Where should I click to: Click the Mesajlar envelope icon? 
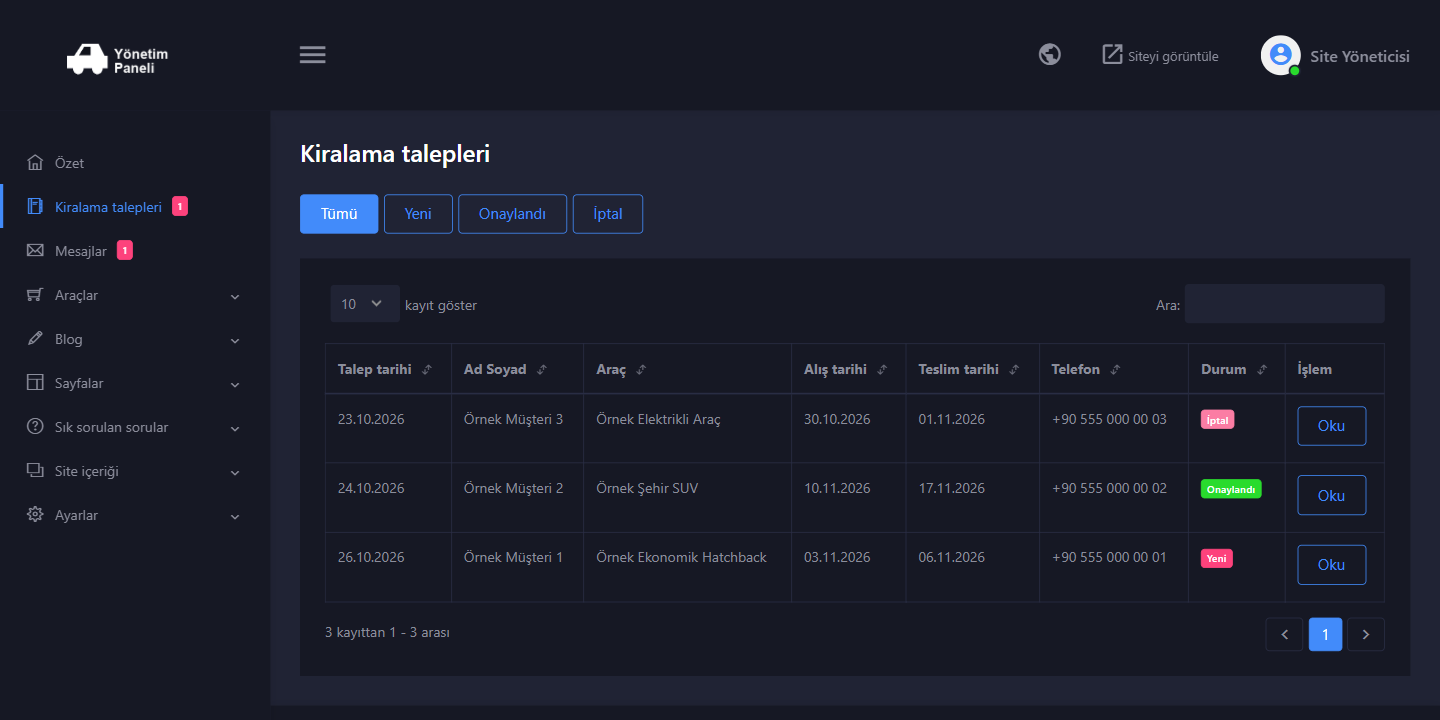[35, 251]
